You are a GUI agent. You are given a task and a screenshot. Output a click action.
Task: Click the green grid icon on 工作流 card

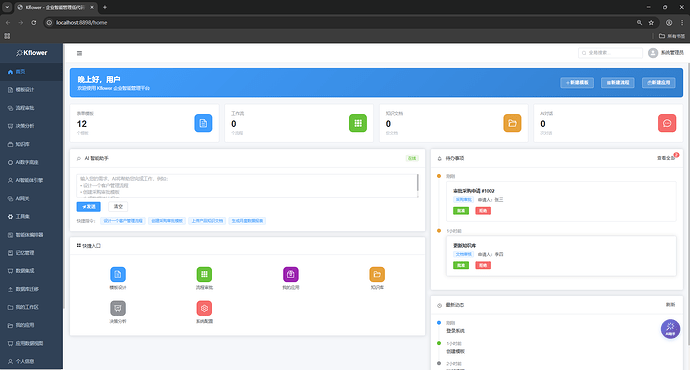pos(358,123)
